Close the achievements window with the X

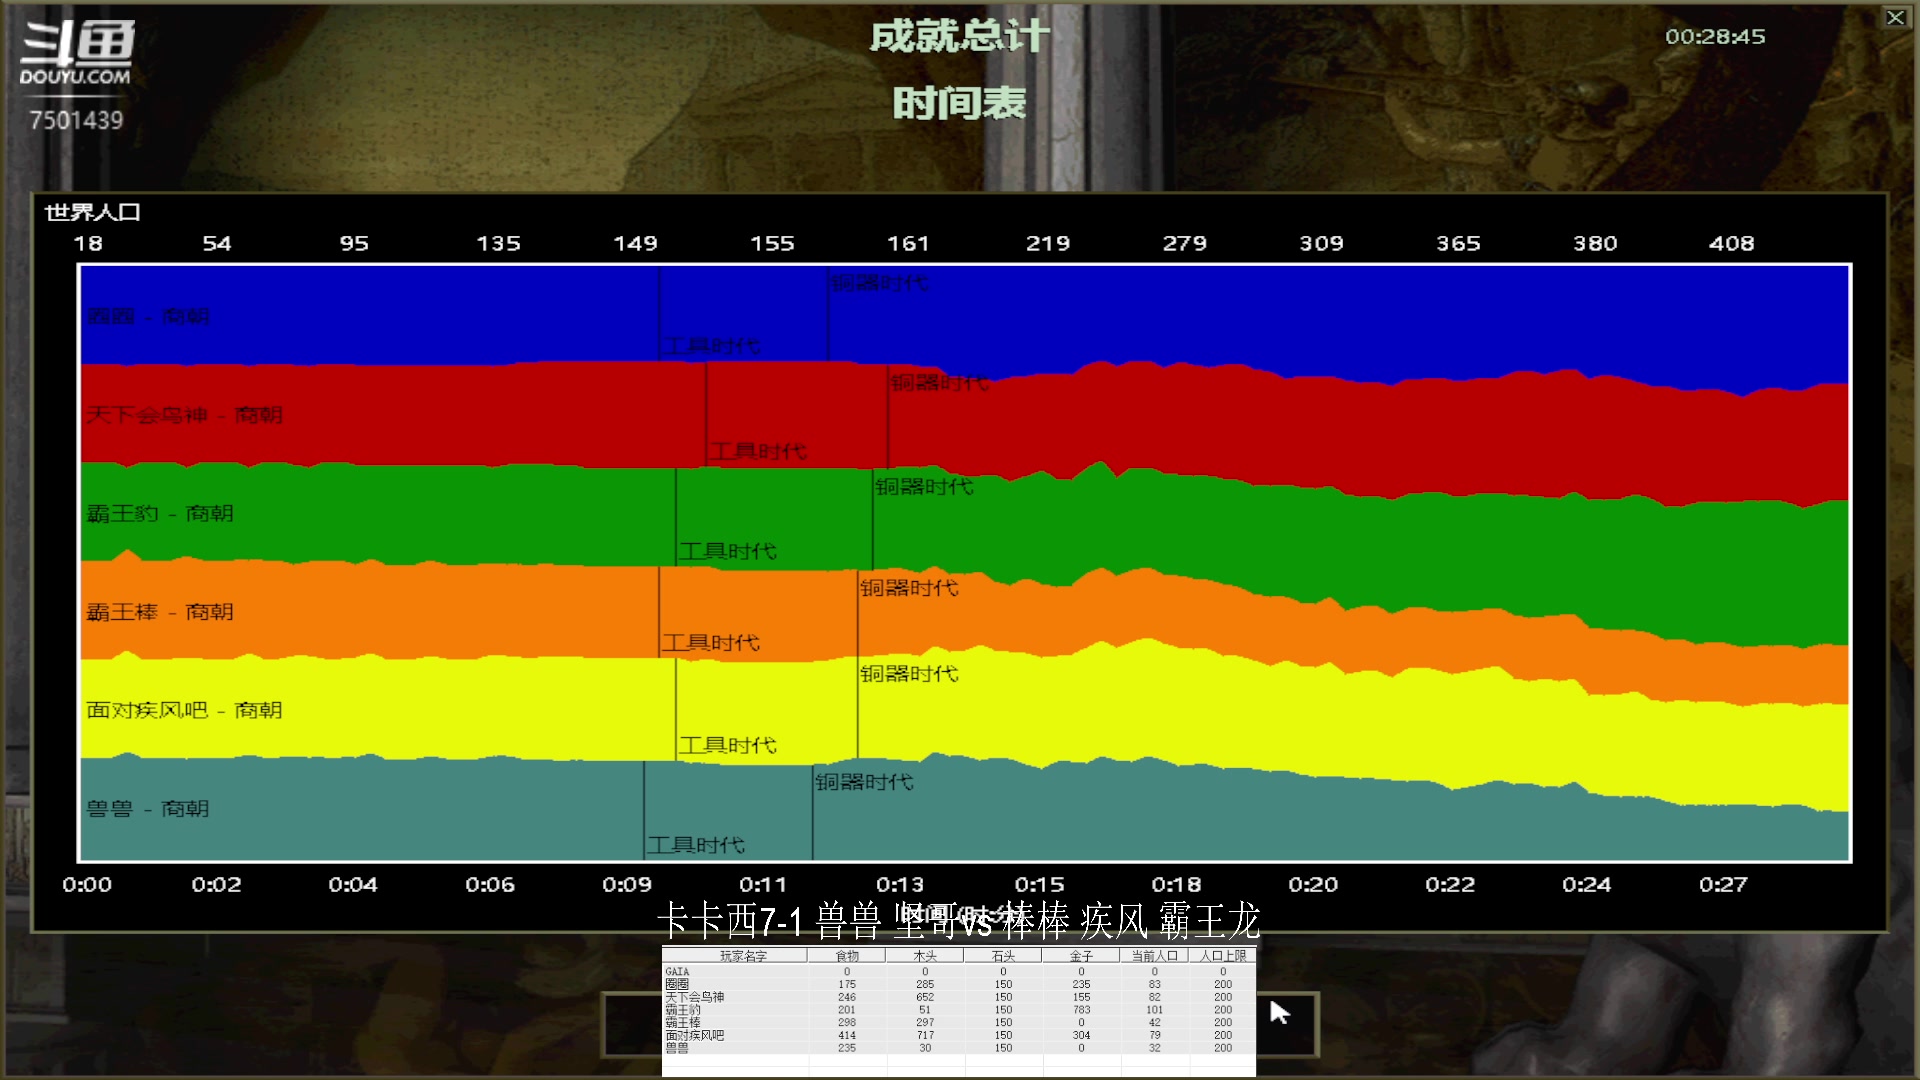tap(1895, 17)
